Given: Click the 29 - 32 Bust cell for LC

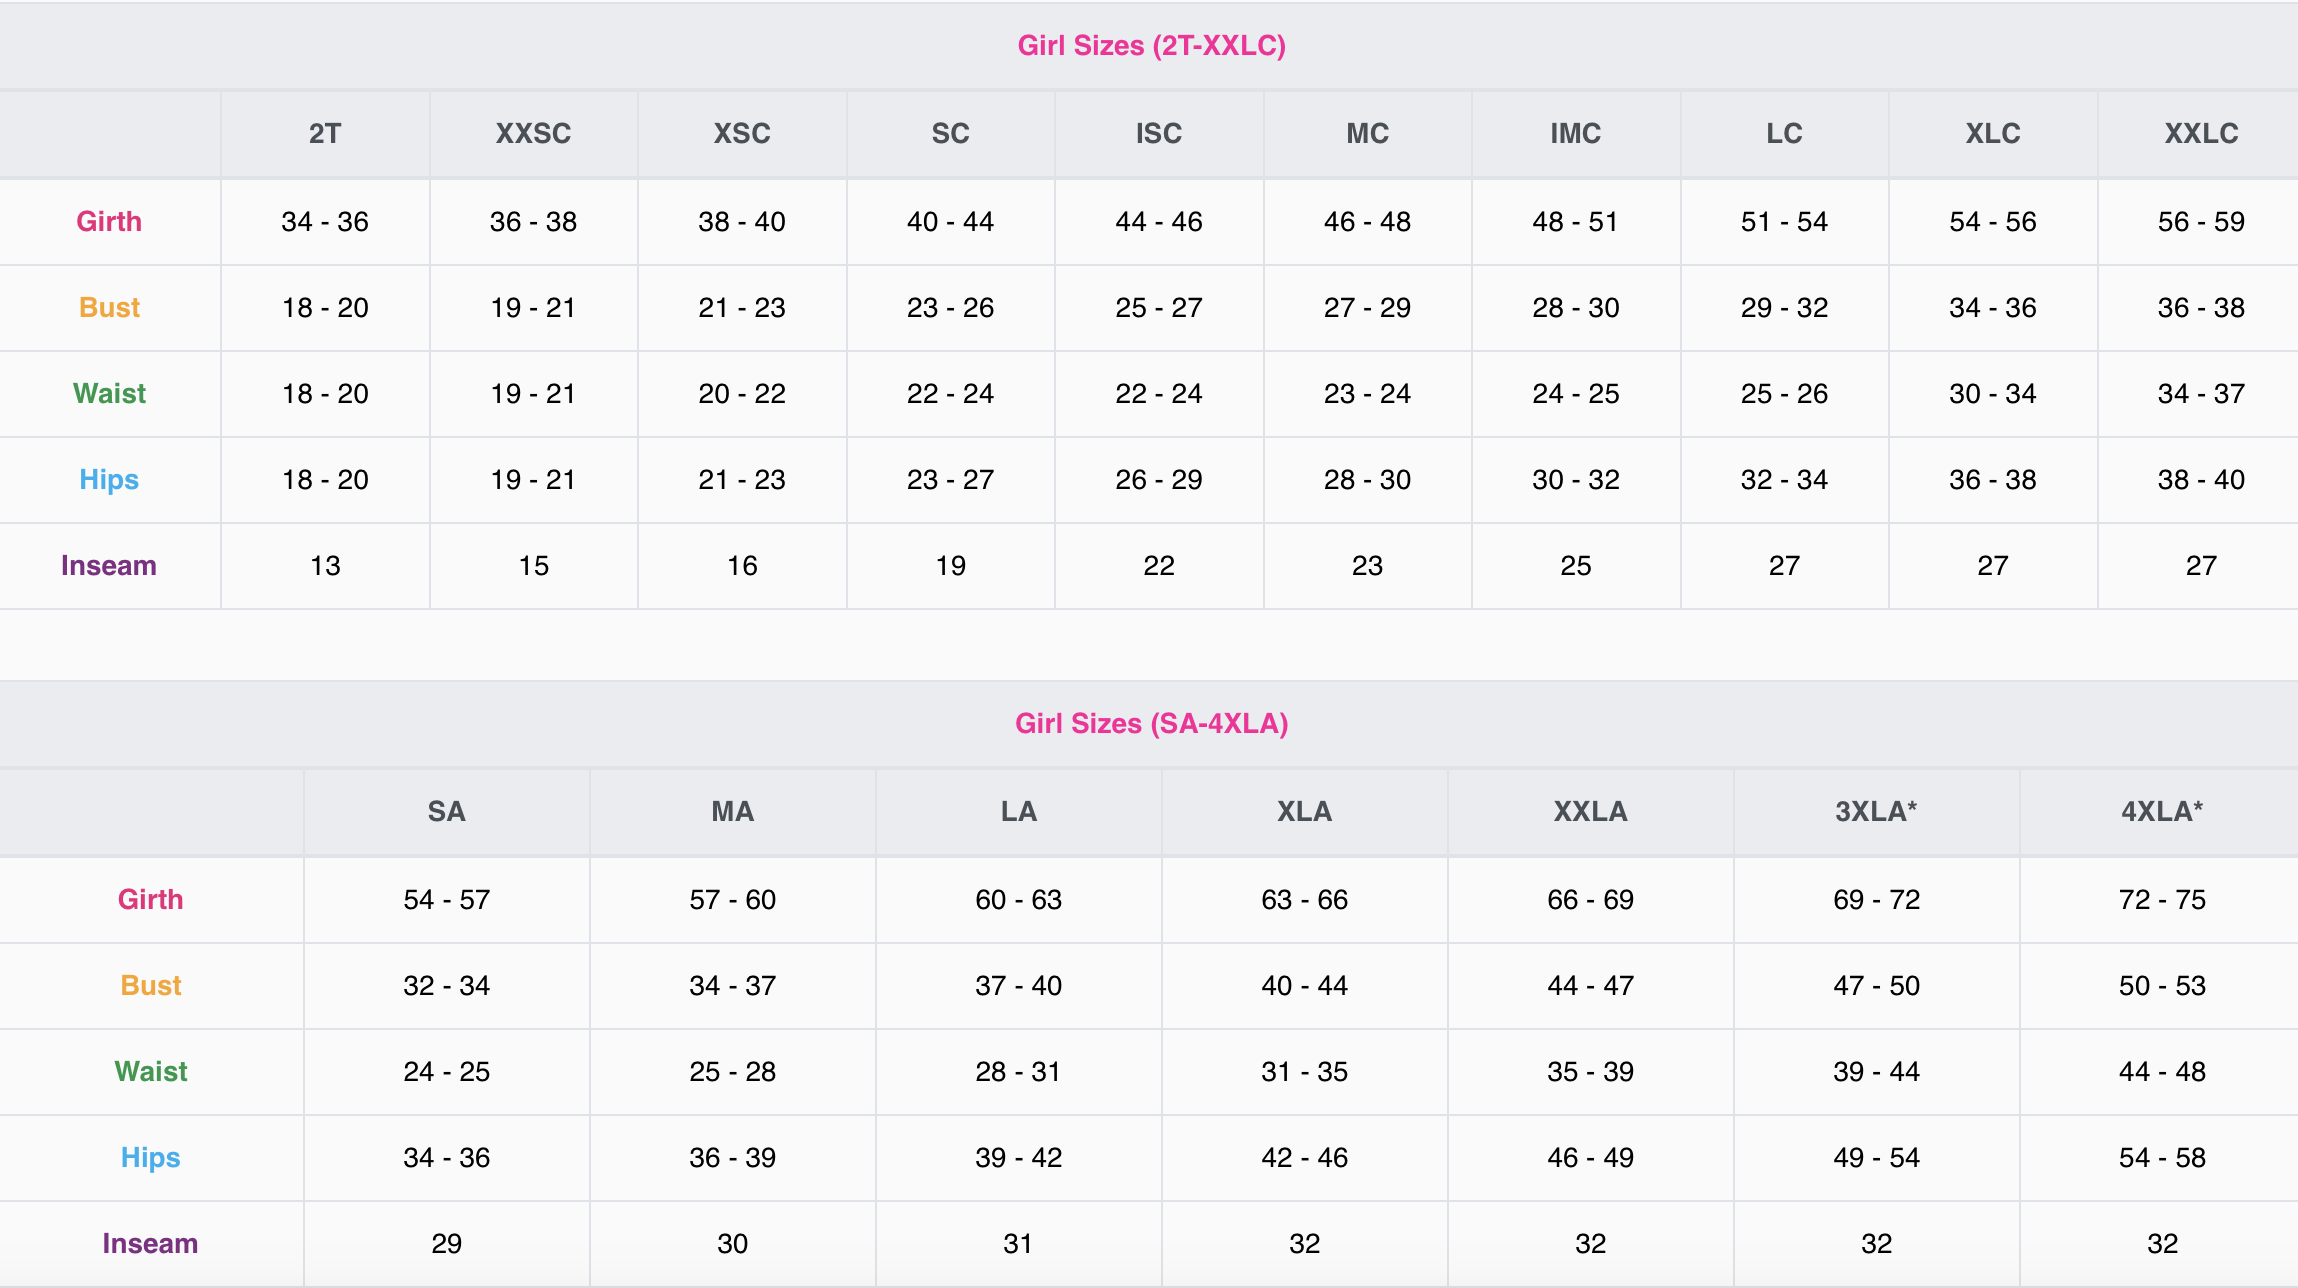Looking at the screenshot, I should [x=1784, y=308].
